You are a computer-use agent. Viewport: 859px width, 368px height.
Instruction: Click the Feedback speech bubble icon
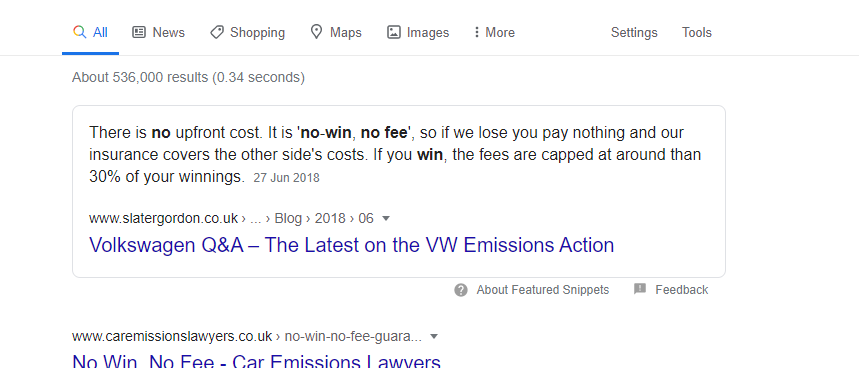pos(640,289)
